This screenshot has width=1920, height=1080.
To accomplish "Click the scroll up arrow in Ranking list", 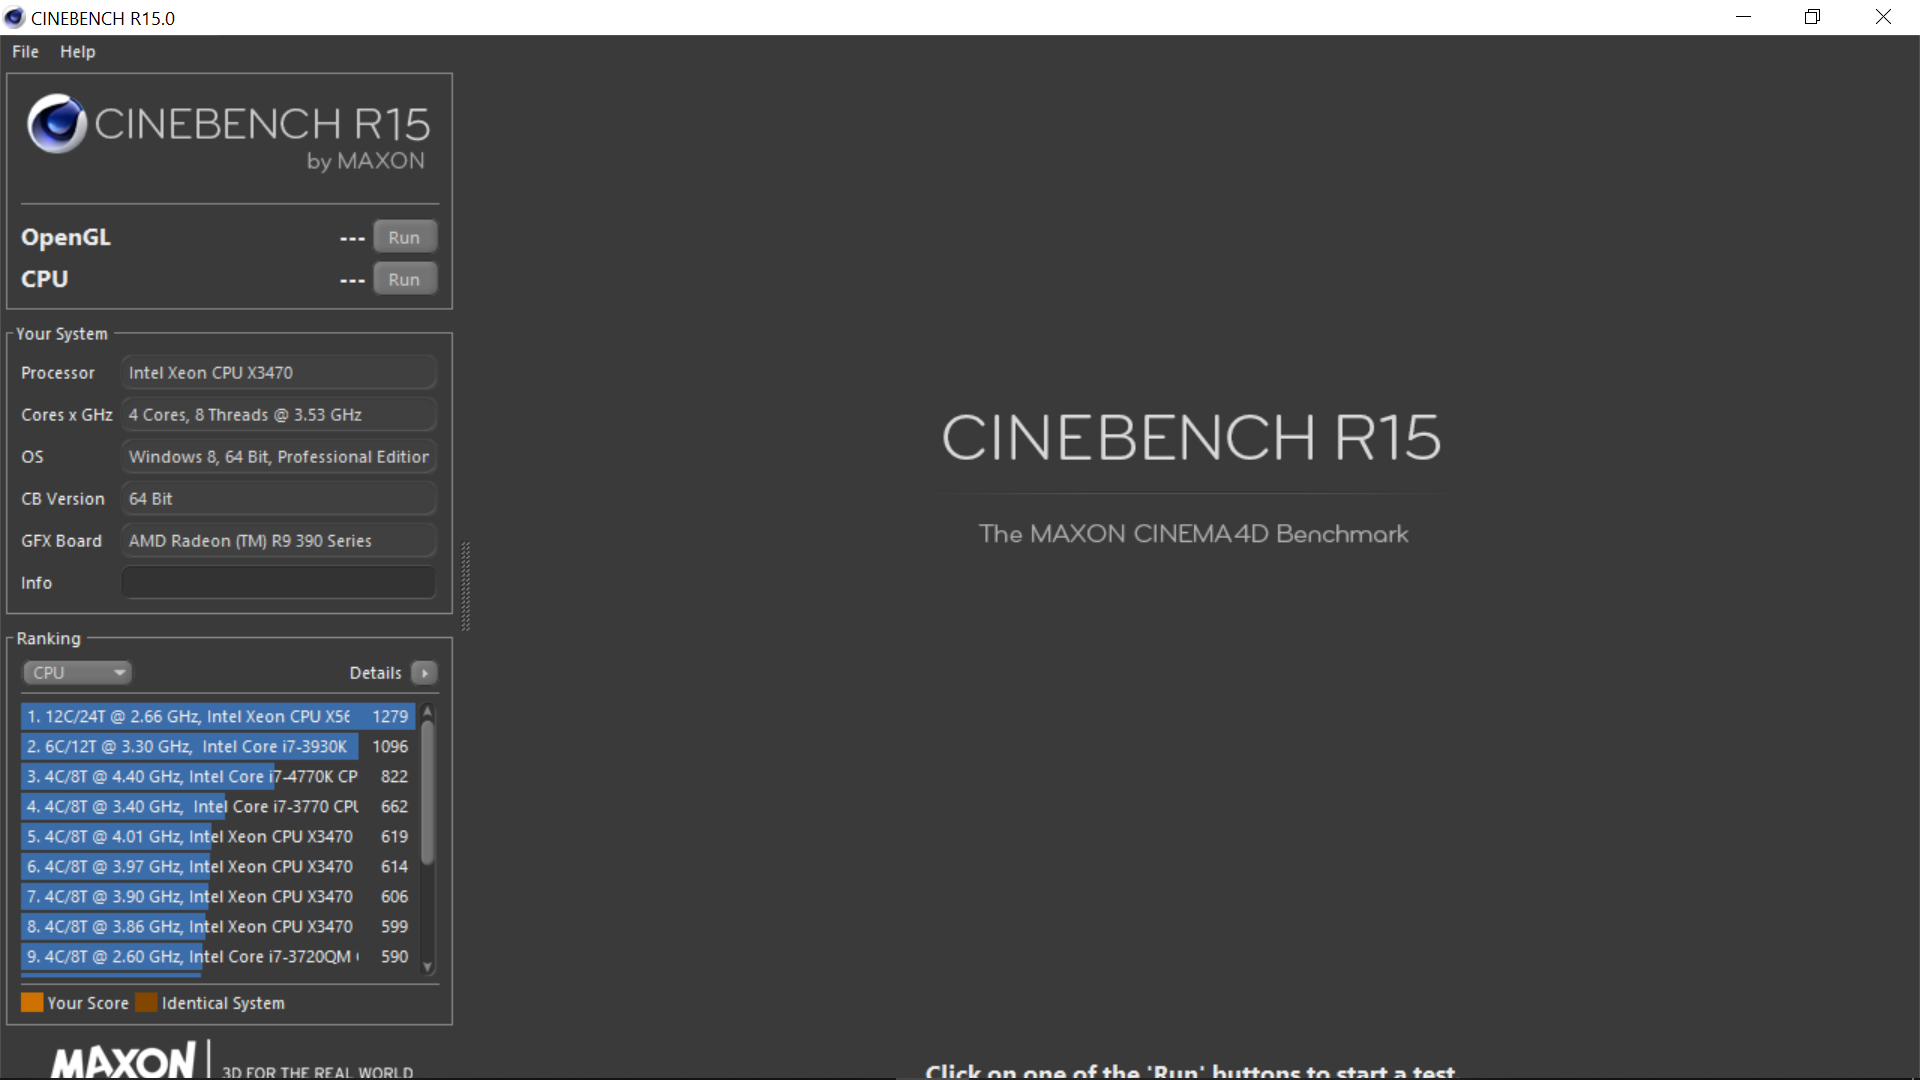I will (428, 712).
